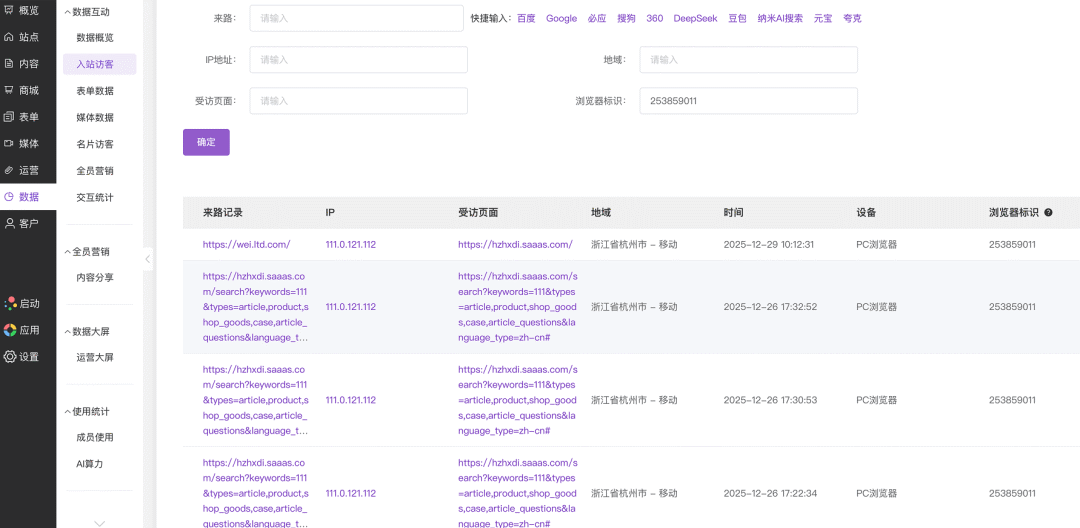1080x528 pixels.
Task: Collapse the submenu panel with side arrow
Action: coord(148,259)
